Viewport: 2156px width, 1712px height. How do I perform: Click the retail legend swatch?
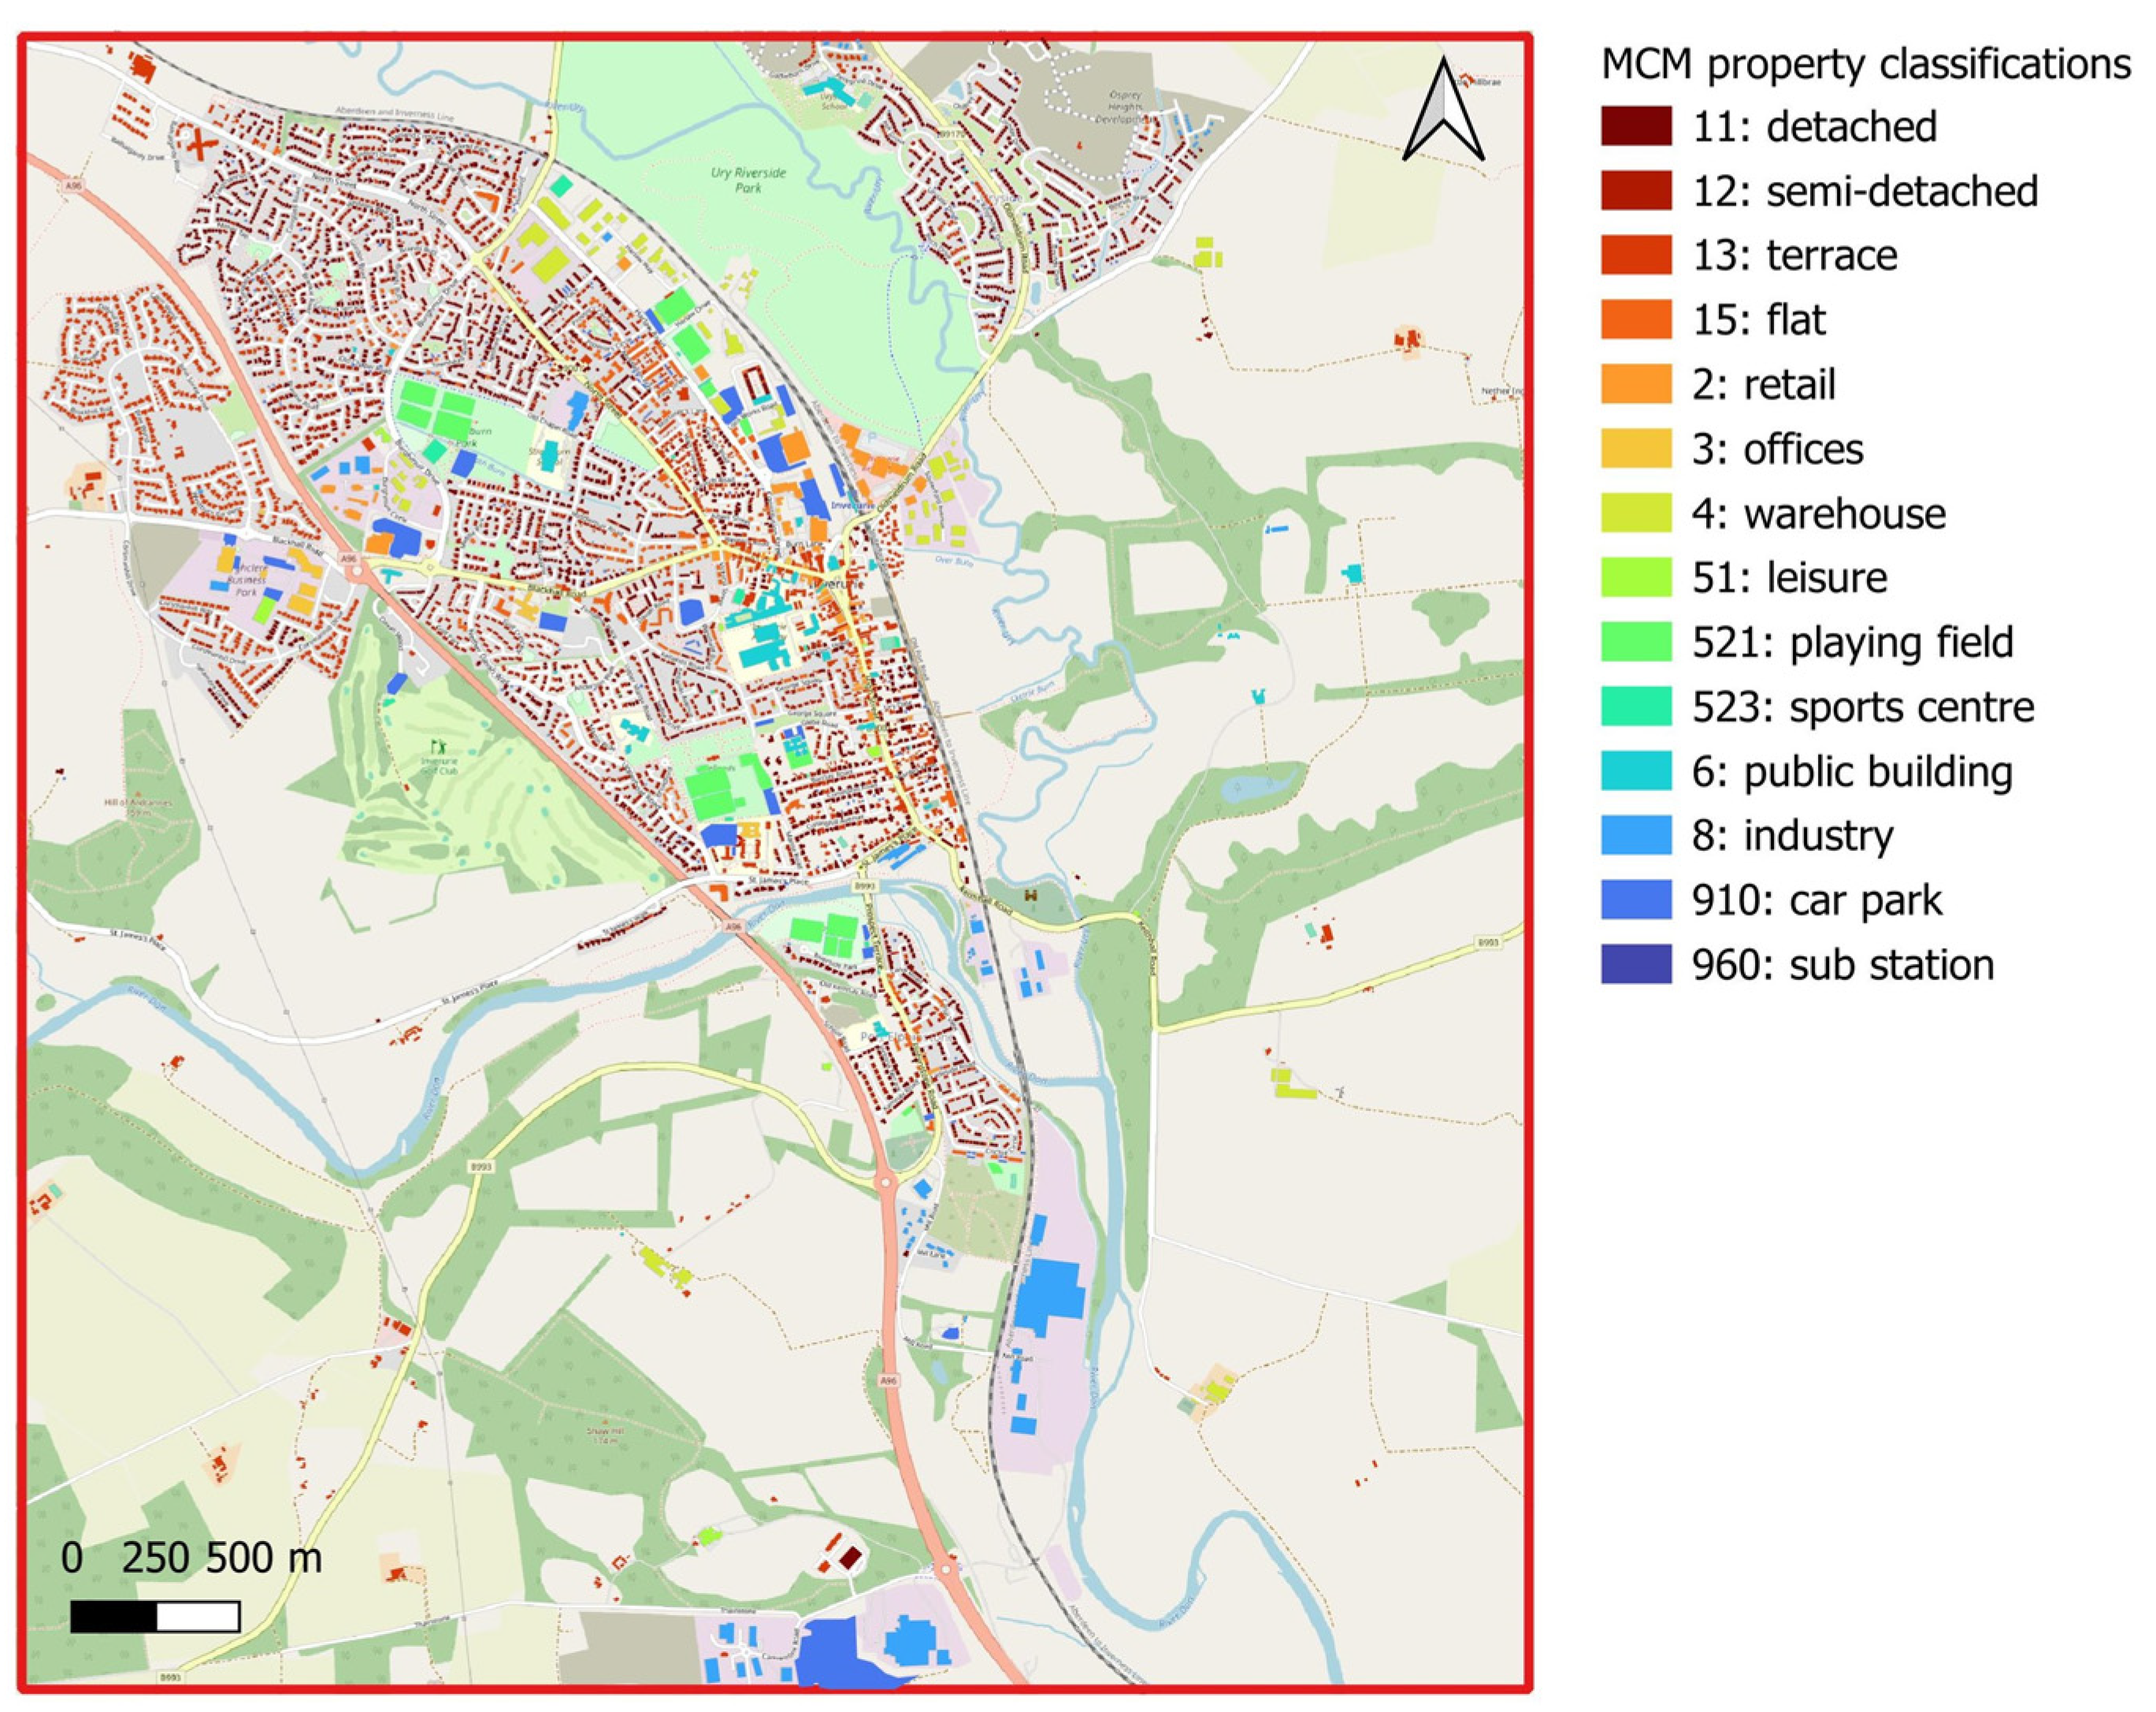1636,385
